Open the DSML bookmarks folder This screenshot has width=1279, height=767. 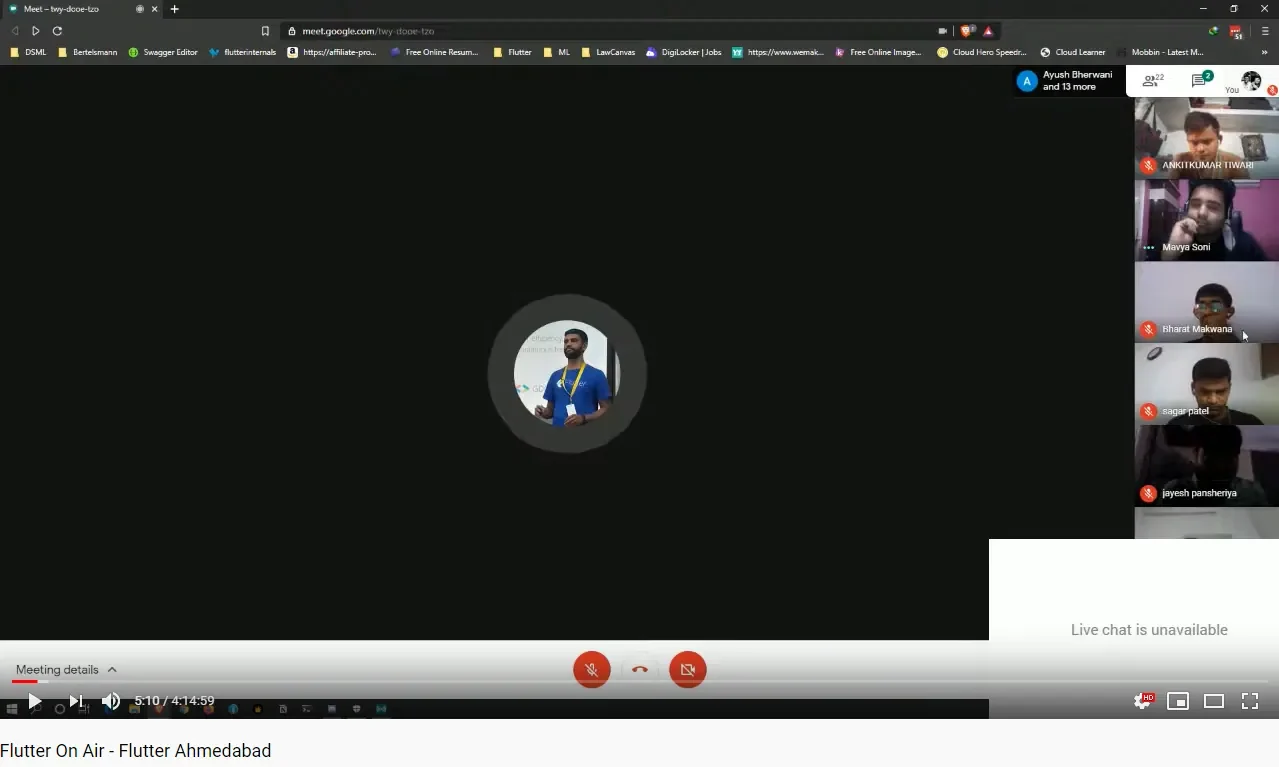[x=28, y=52]
